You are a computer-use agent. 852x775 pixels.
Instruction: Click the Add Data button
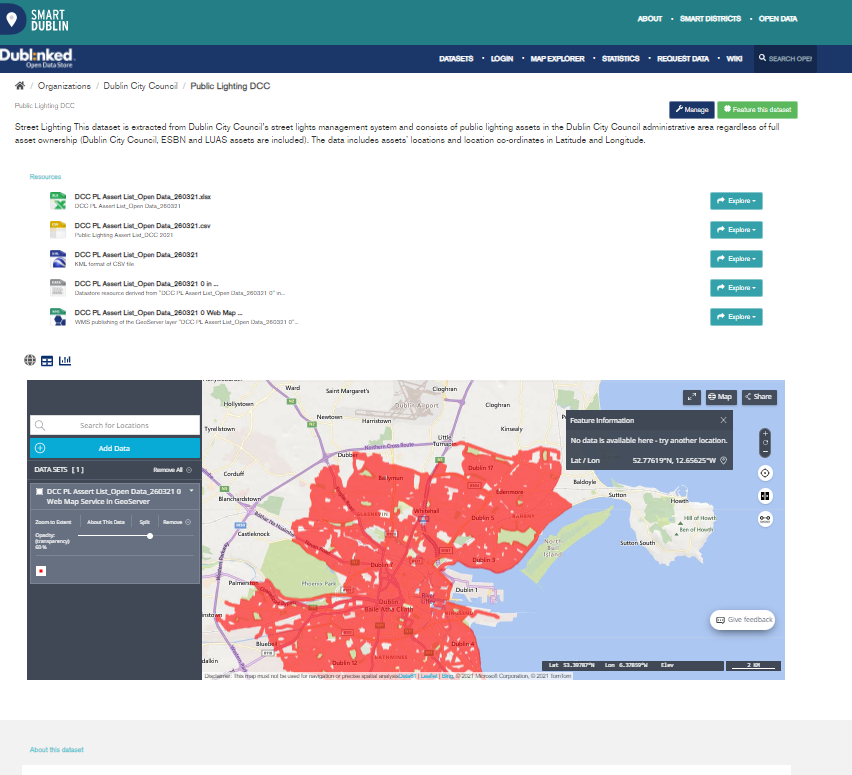point(115,449)
